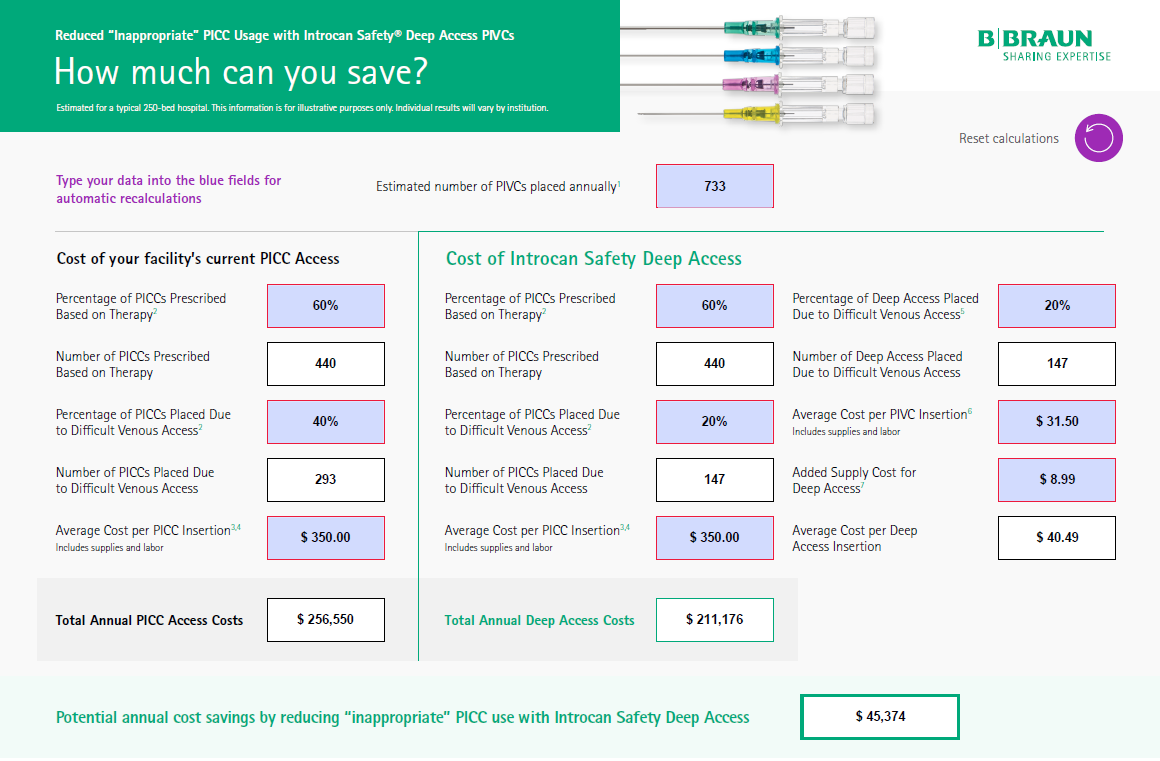This screenshot has width=1160, height=761.
Task: Click the $256,550 Total Annual PICC costs box
Action: (325, 620)
